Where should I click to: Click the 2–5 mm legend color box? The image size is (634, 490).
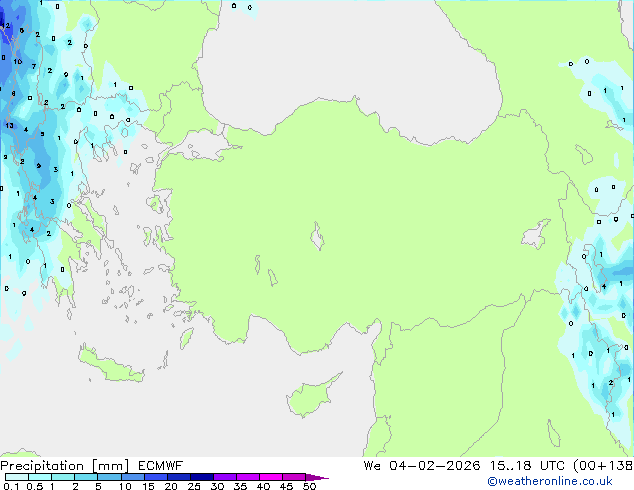86,477
